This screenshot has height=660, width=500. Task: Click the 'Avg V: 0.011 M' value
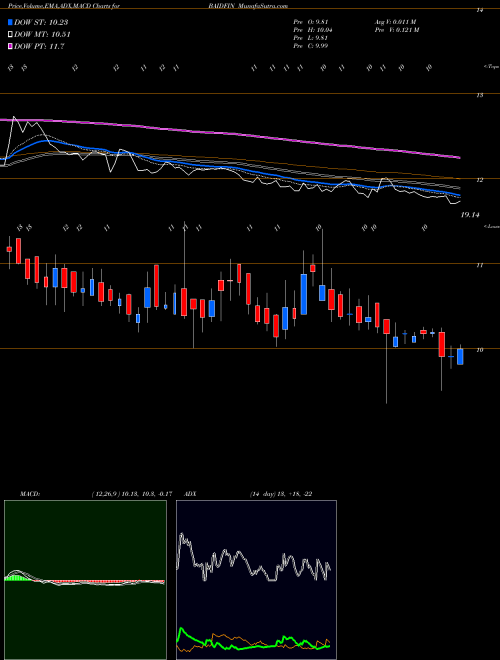click(x=396, y=22)
